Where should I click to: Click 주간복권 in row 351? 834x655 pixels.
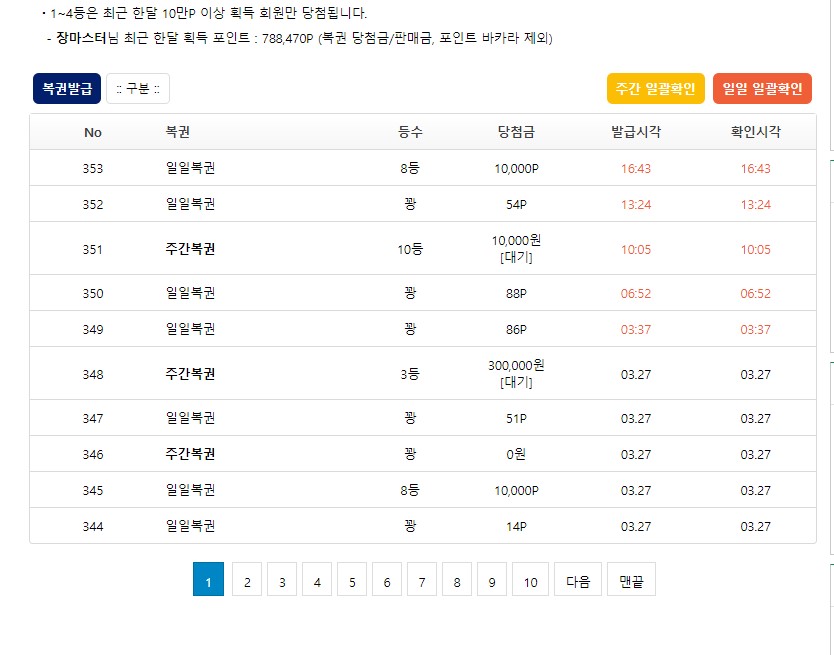[x=190, y=249]
